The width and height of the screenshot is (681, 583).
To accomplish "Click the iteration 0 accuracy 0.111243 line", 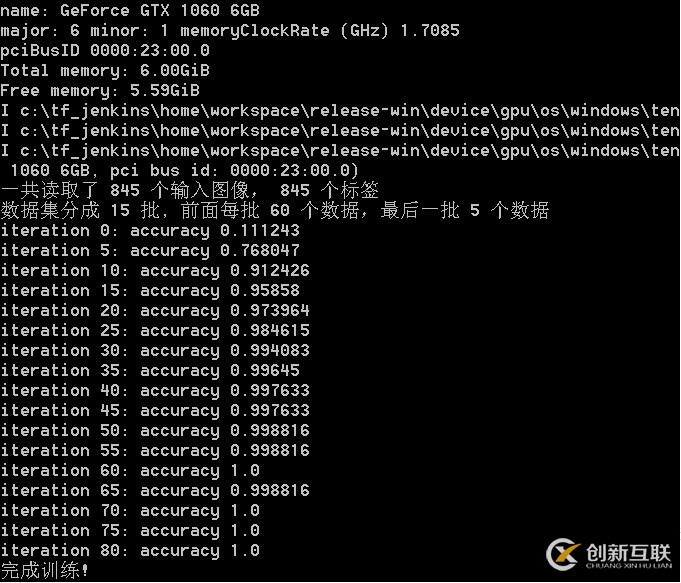I will pyautogui.click(x=150, y=230).
